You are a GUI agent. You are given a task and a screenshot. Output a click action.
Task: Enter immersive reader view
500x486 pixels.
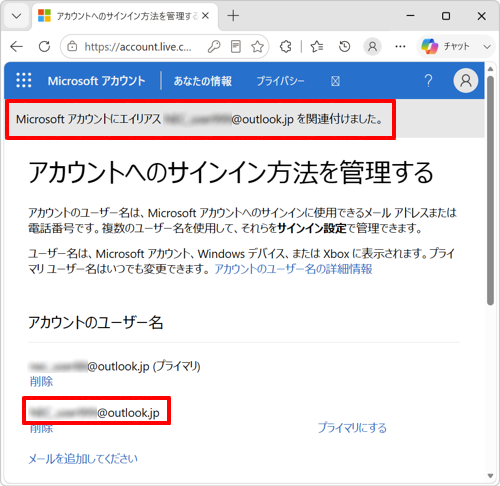coord(236,47)
